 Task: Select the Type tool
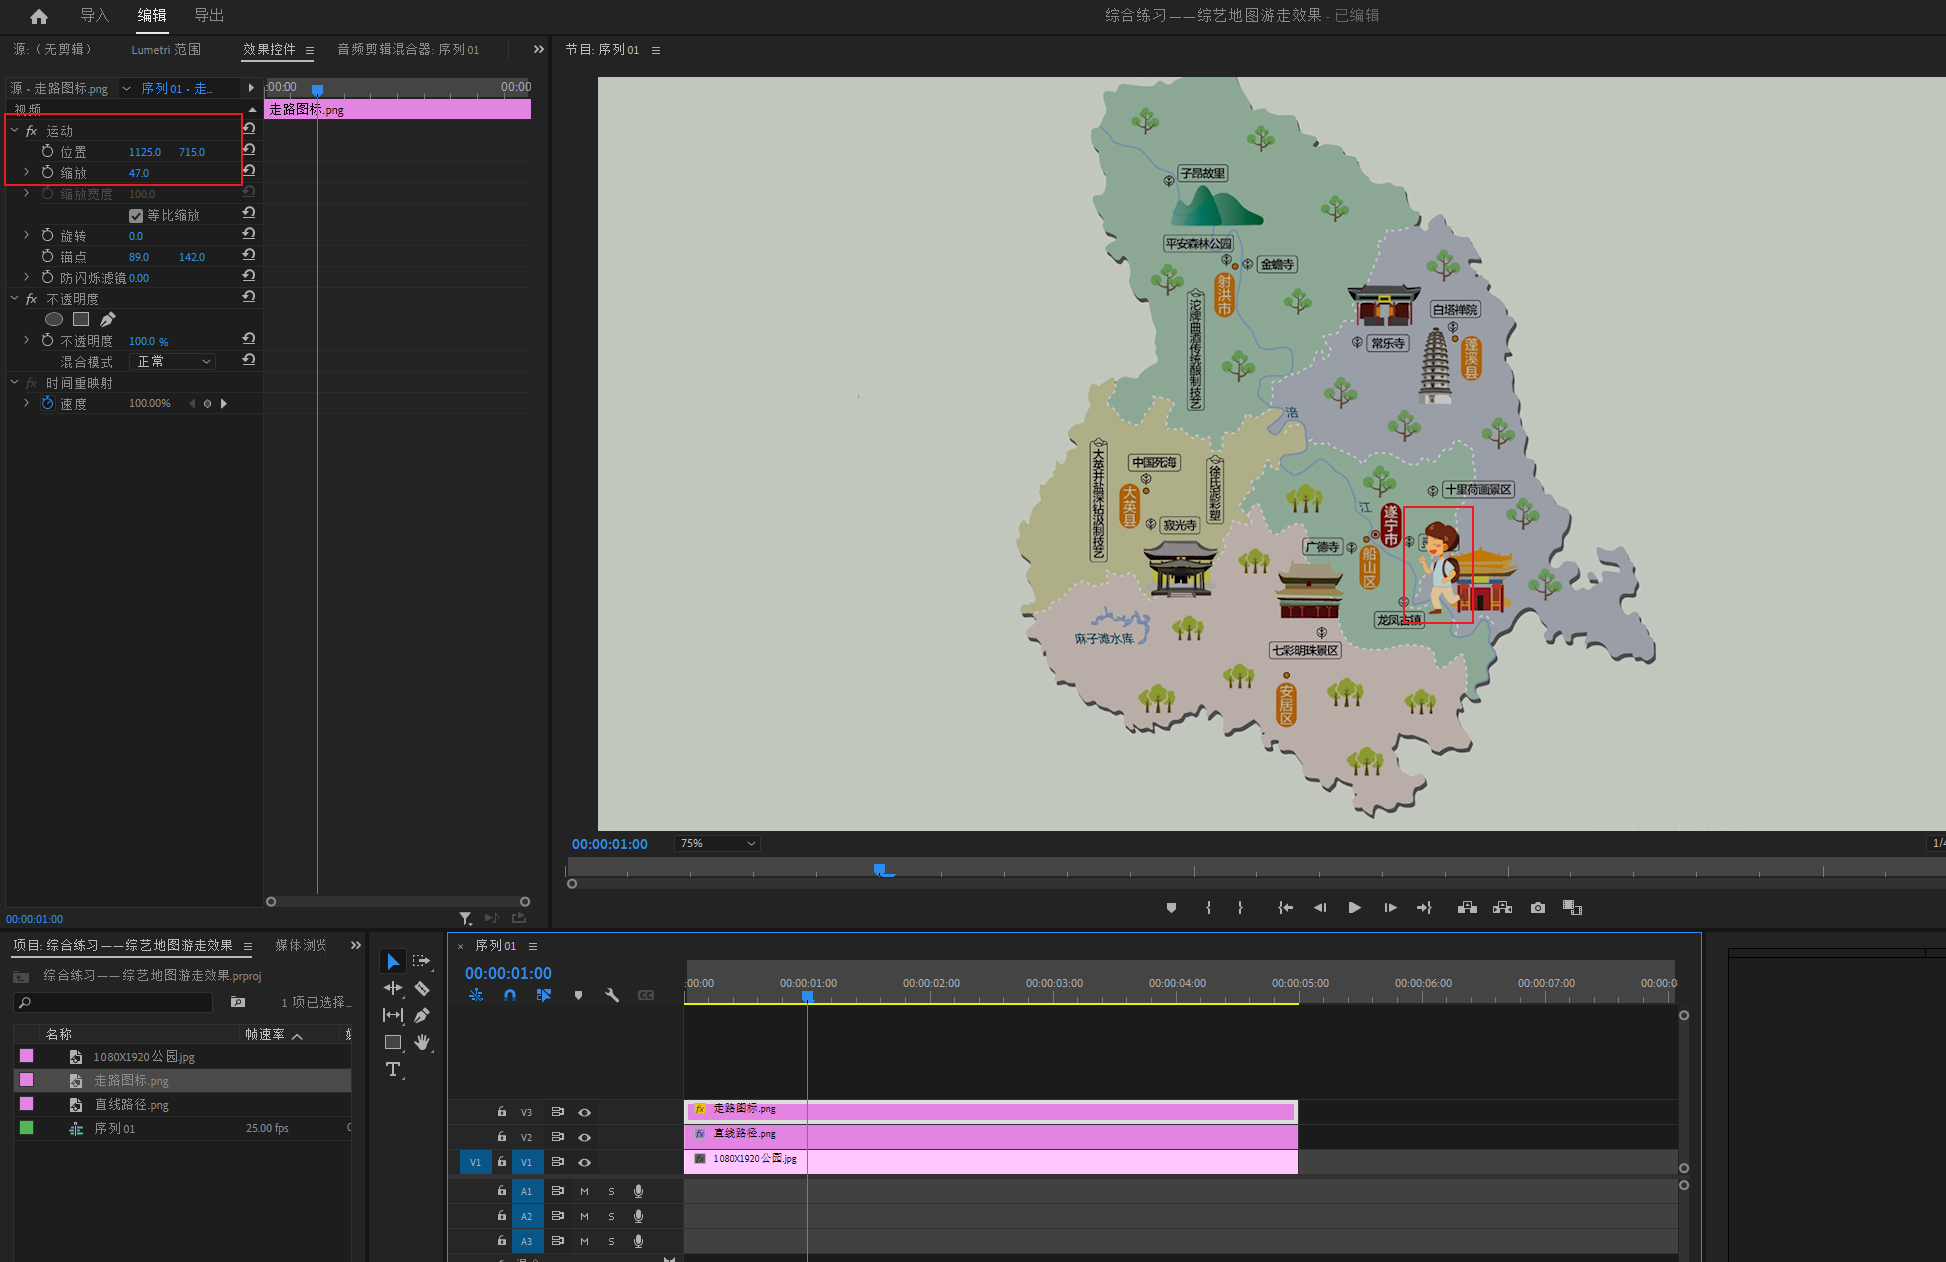(393, 1069)
